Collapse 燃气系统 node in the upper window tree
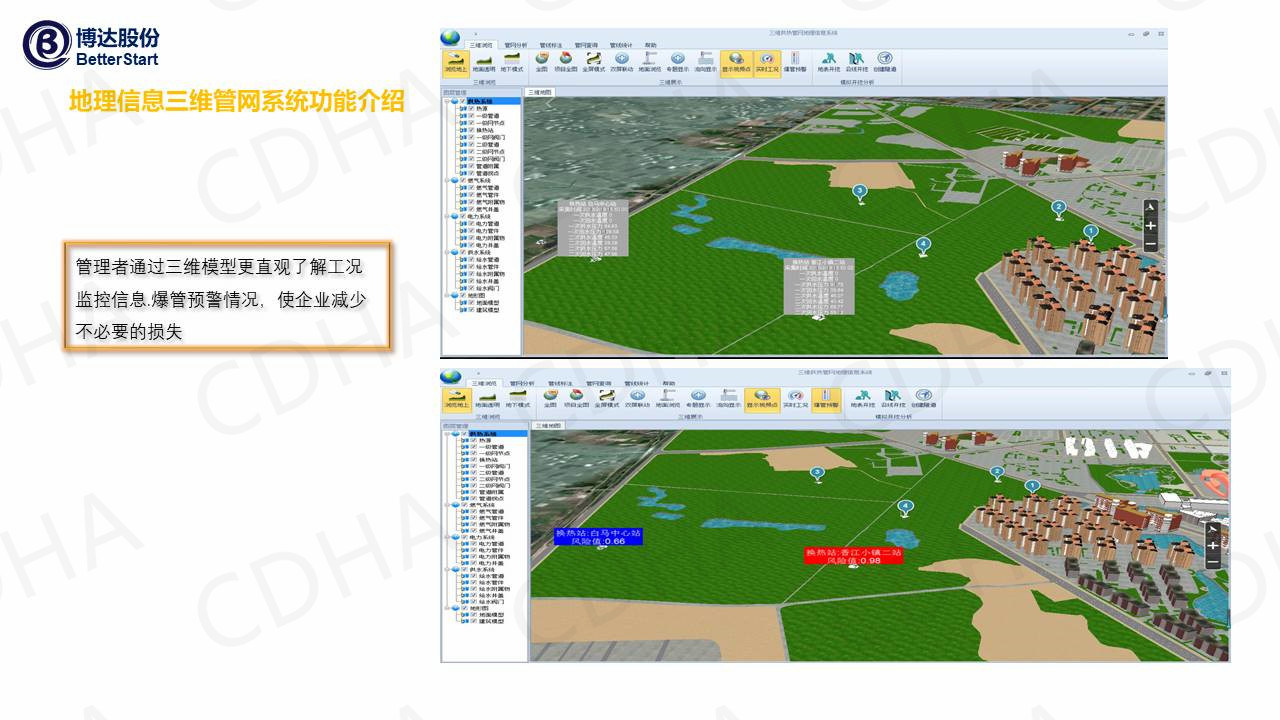 [447, 180]
